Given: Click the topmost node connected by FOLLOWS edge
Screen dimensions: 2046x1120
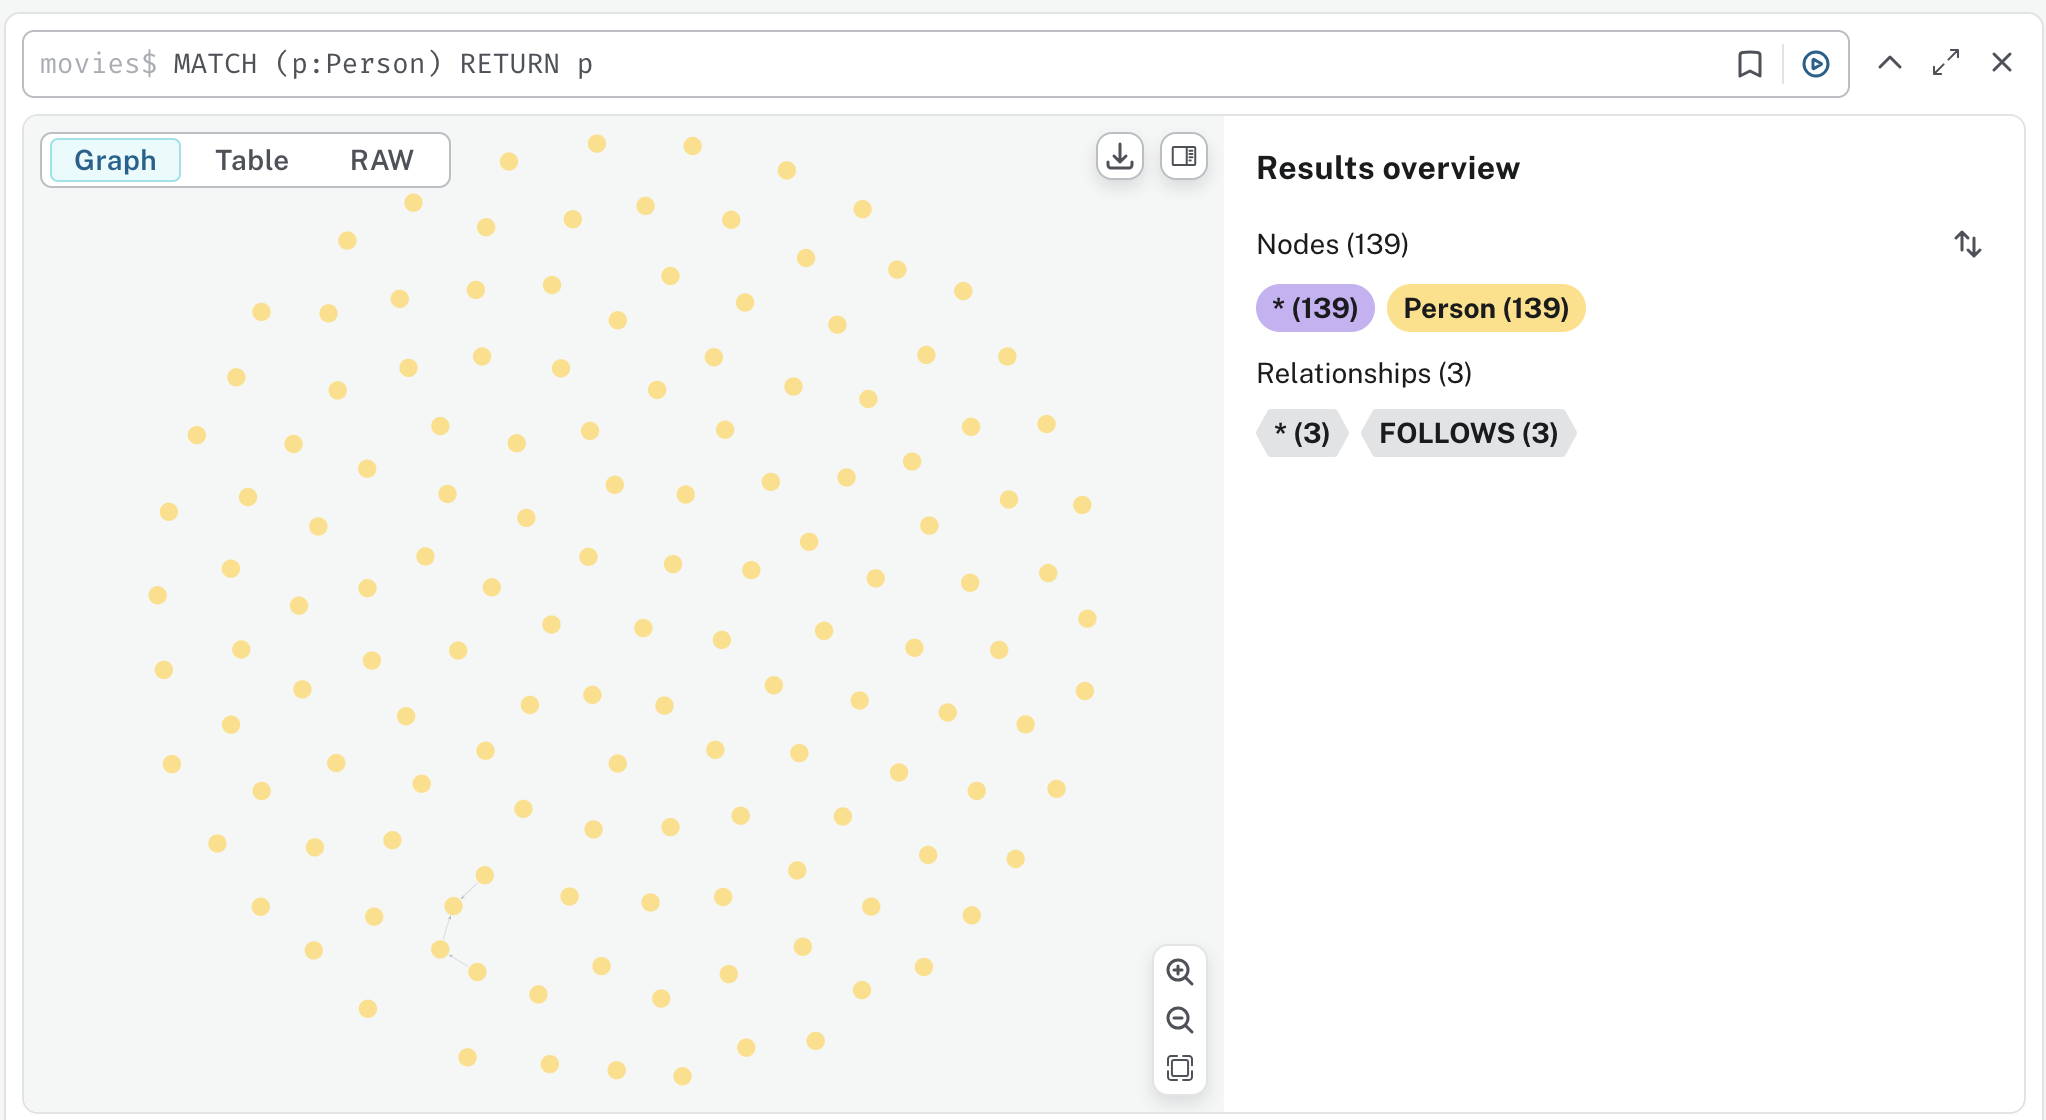Looking at the screenshot, I should pos(485,875).
